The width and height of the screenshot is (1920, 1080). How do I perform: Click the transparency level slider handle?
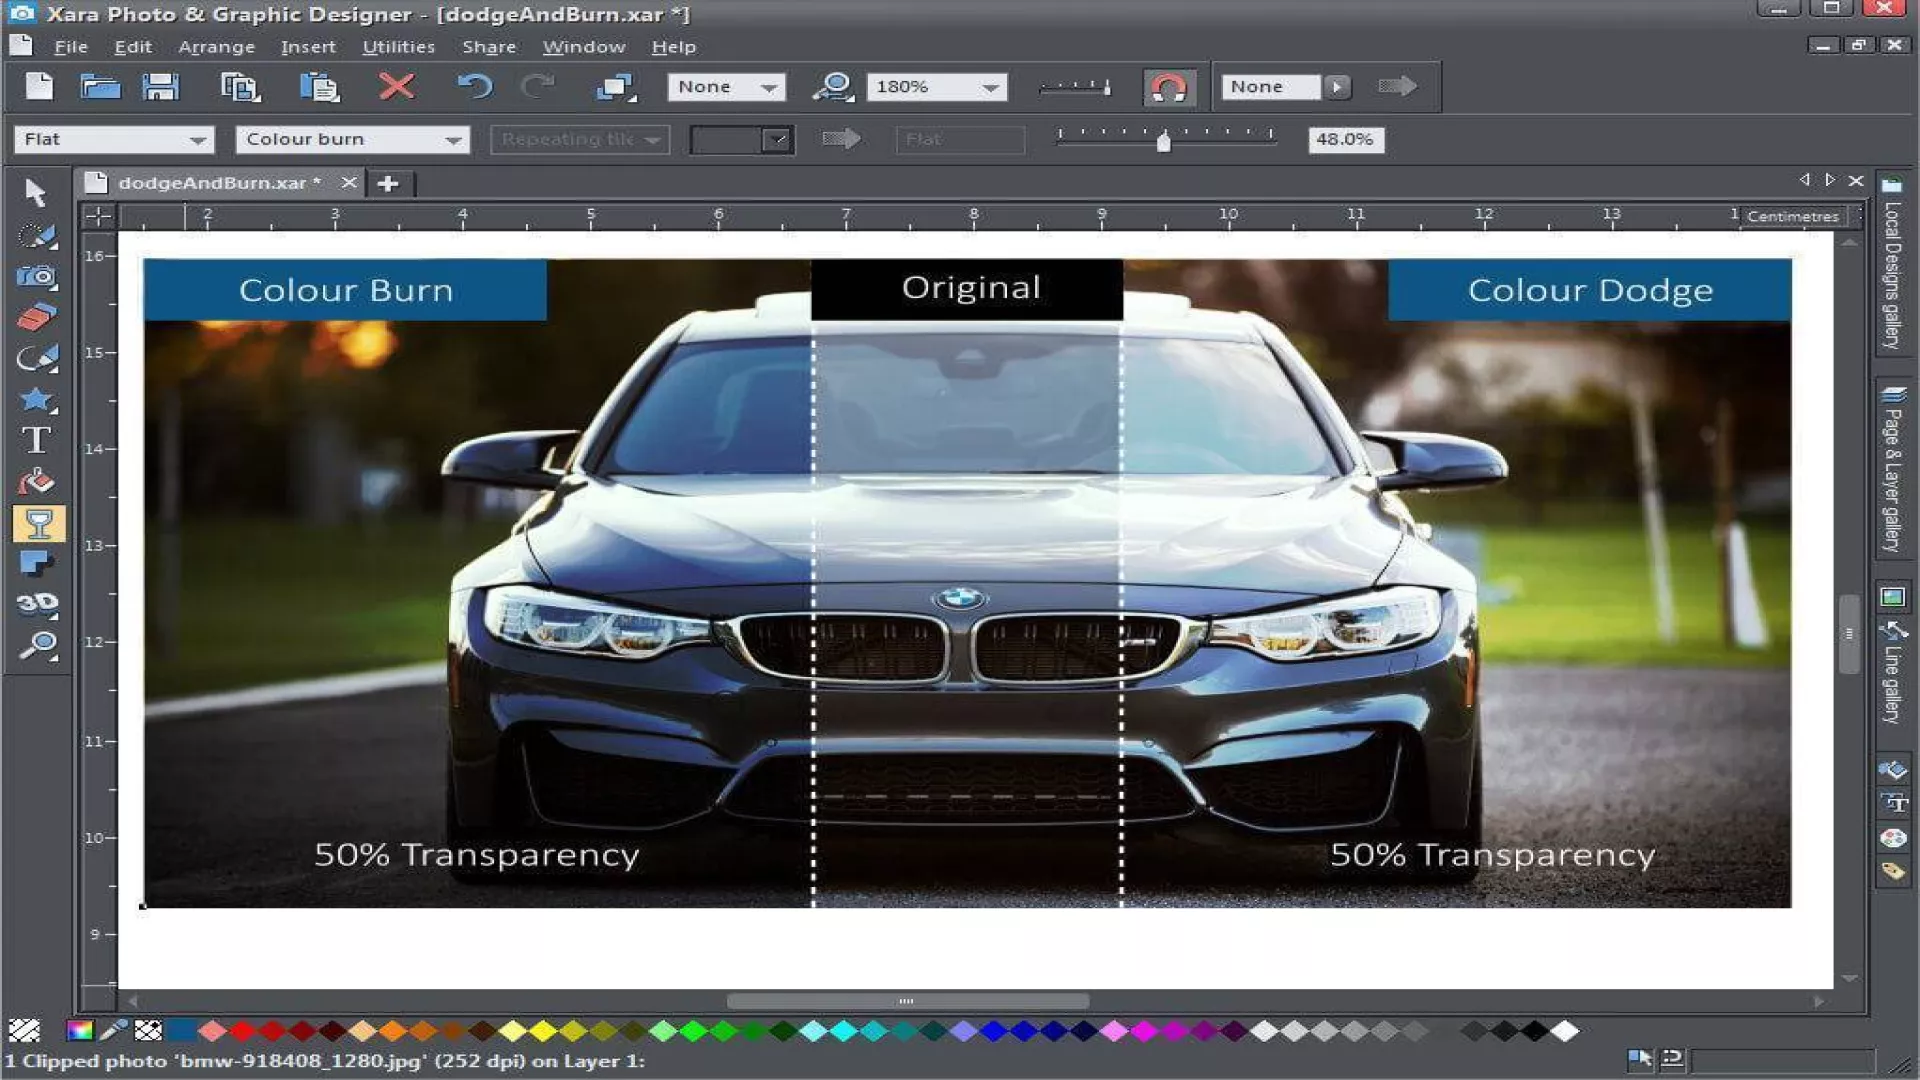[x=1163, y=142]
